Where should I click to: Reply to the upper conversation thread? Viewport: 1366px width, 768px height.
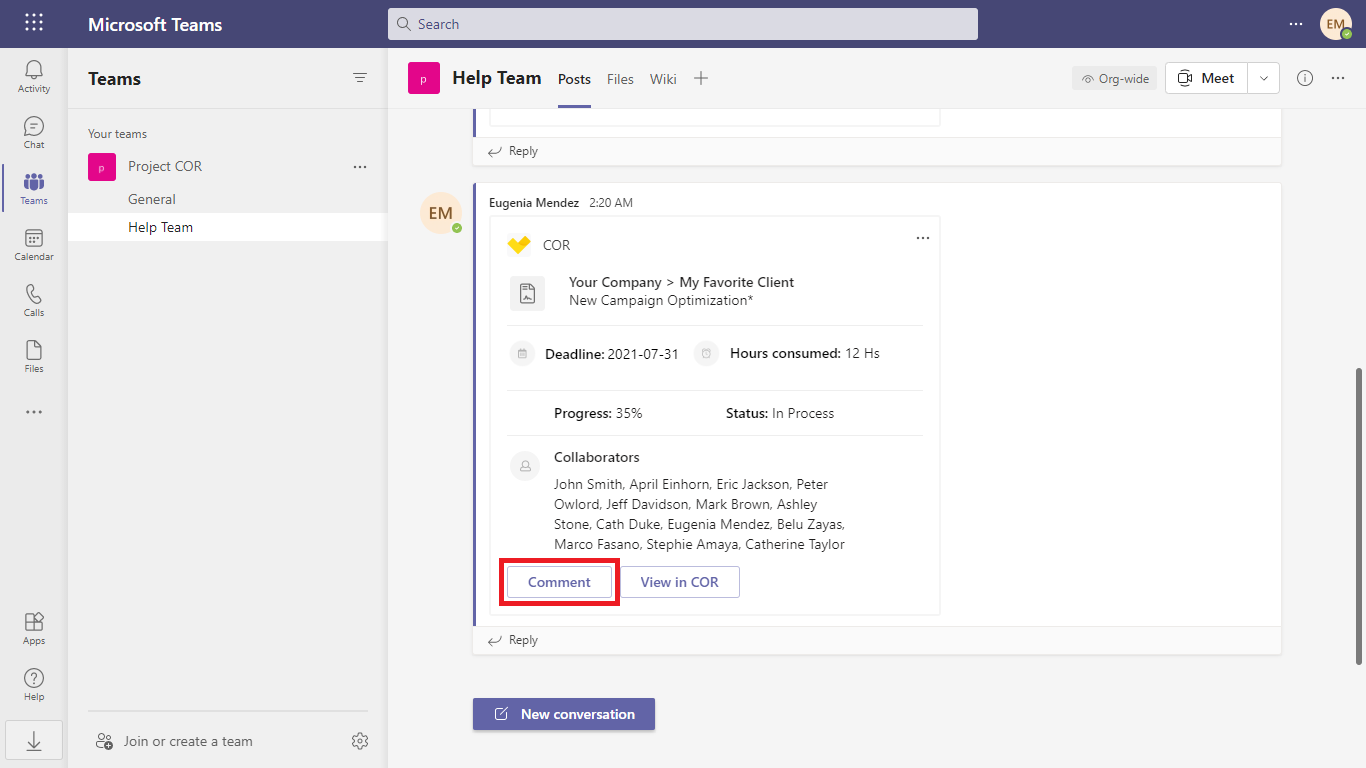513,151
